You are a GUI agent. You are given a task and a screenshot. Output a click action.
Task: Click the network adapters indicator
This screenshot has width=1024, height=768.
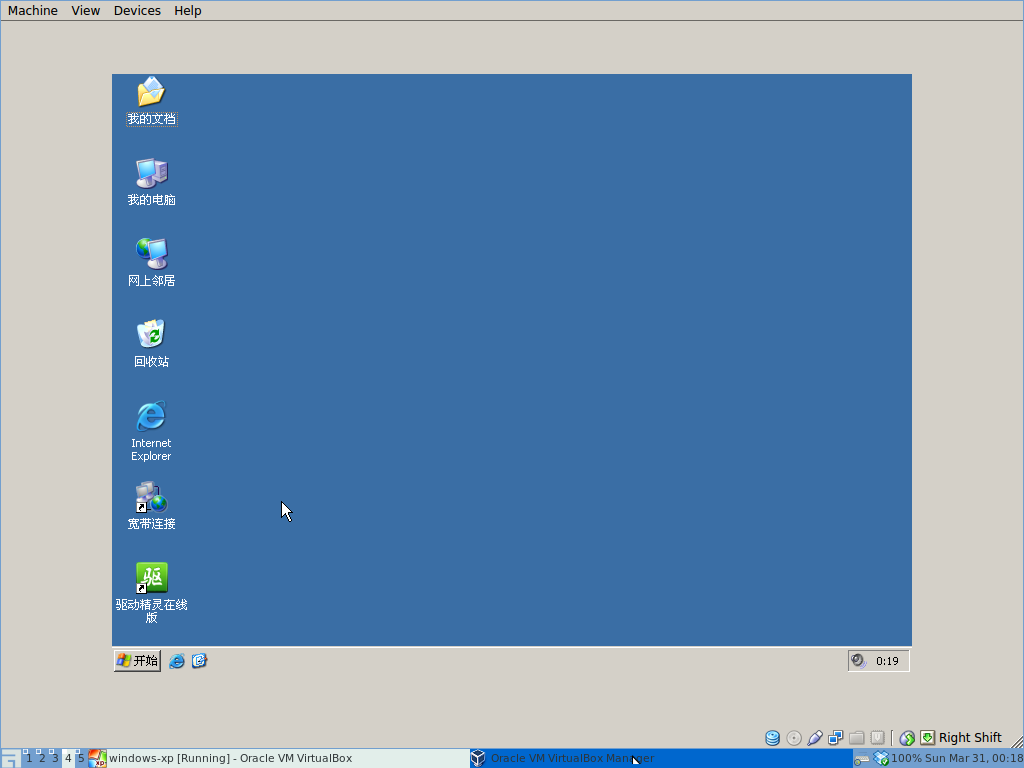click(x=835, y=738)
